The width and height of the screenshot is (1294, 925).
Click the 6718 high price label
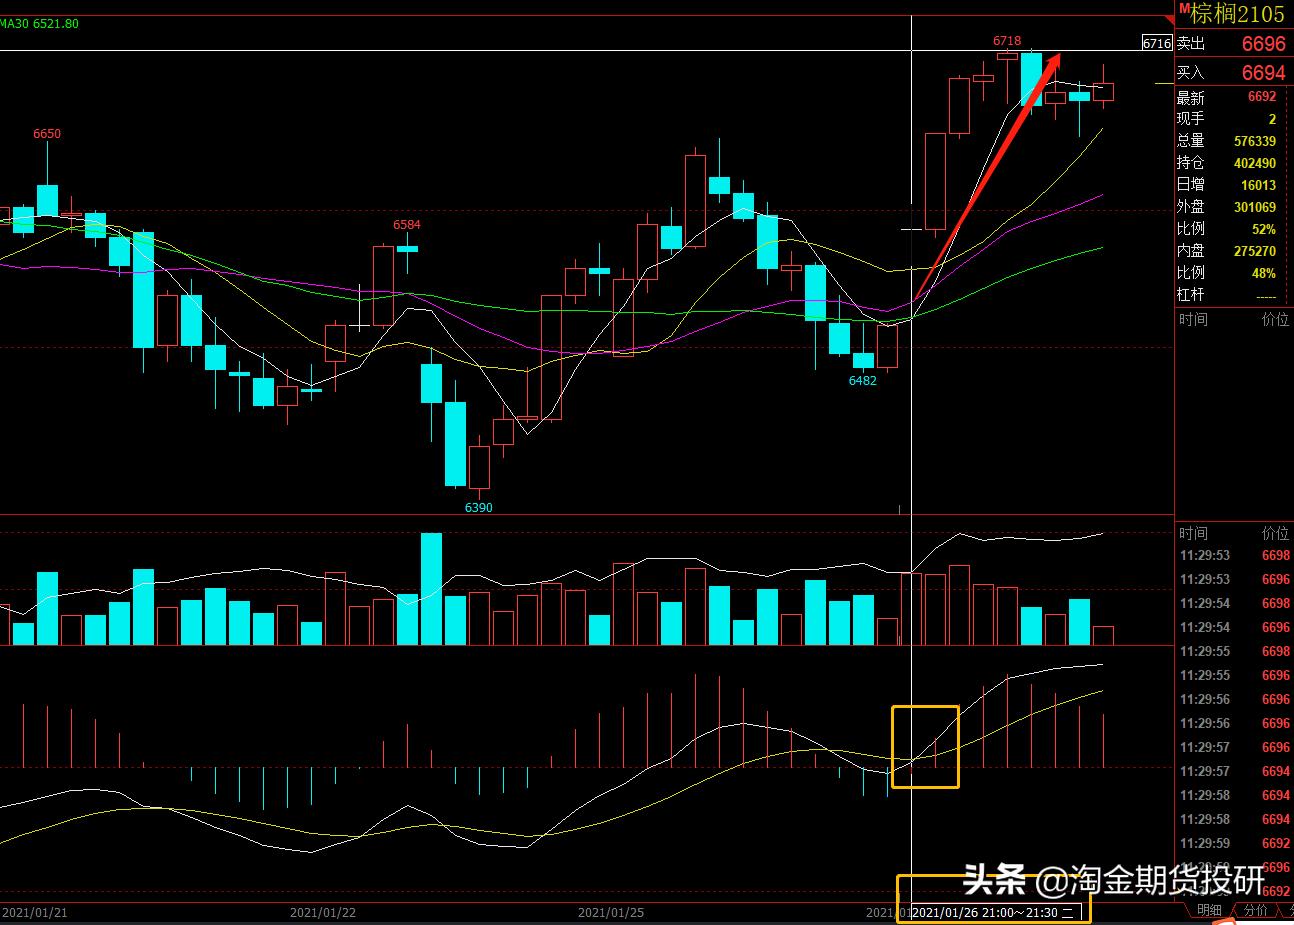click(1007, 41)
